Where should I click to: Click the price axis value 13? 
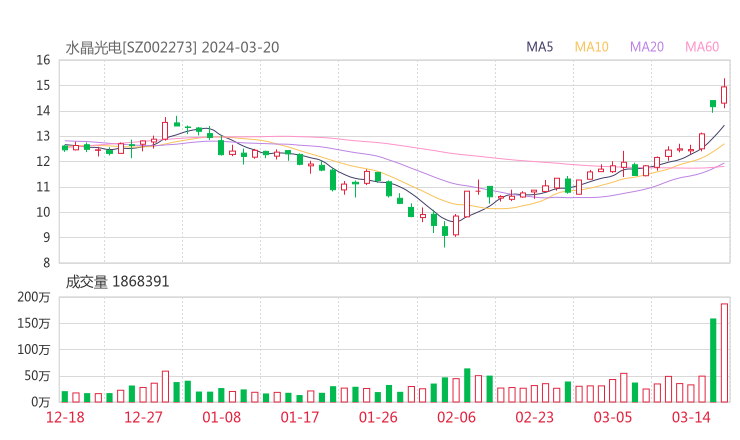pos(43,136)
